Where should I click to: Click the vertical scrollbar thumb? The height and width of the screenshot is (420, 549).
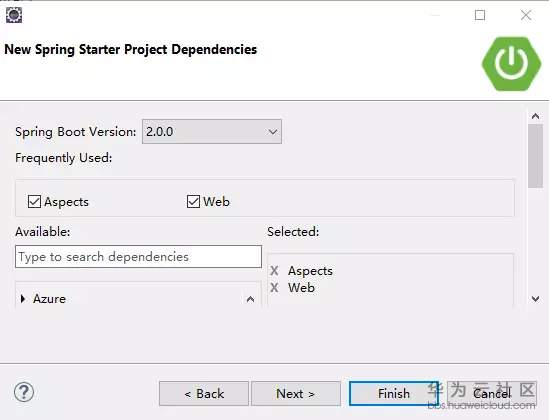coord(535,156)
